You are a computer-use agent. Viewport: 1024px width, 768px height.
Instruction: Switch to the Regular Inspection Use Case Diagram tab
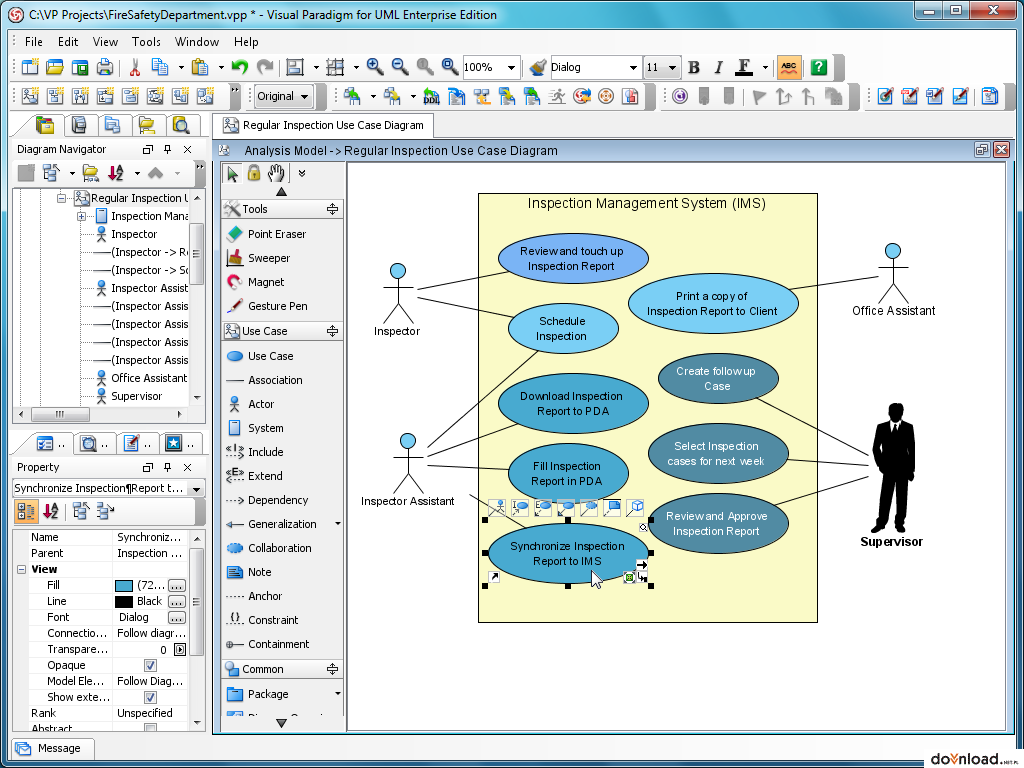point(324,125)
